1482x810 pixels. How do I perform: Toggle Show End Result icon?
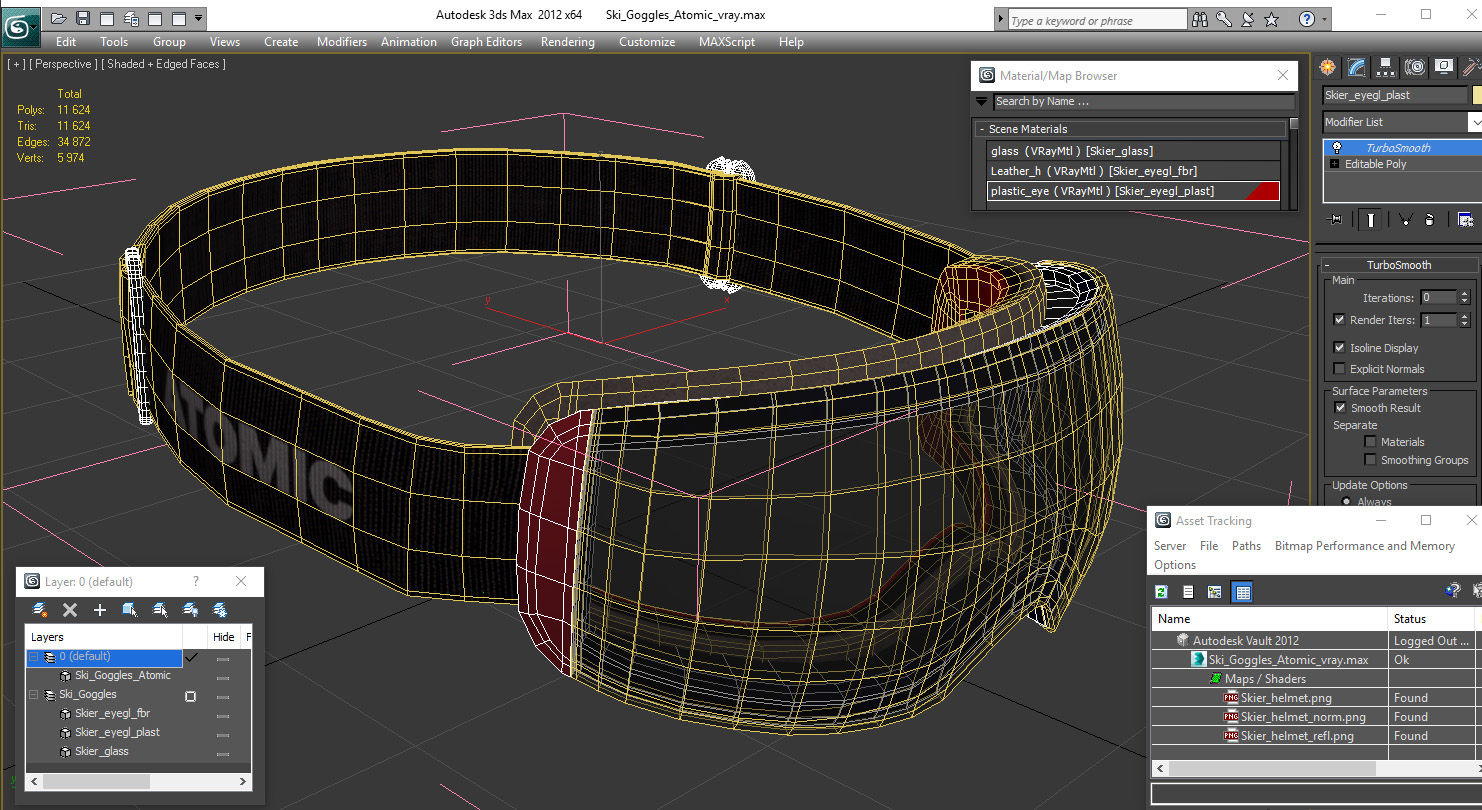point(1370,220)
